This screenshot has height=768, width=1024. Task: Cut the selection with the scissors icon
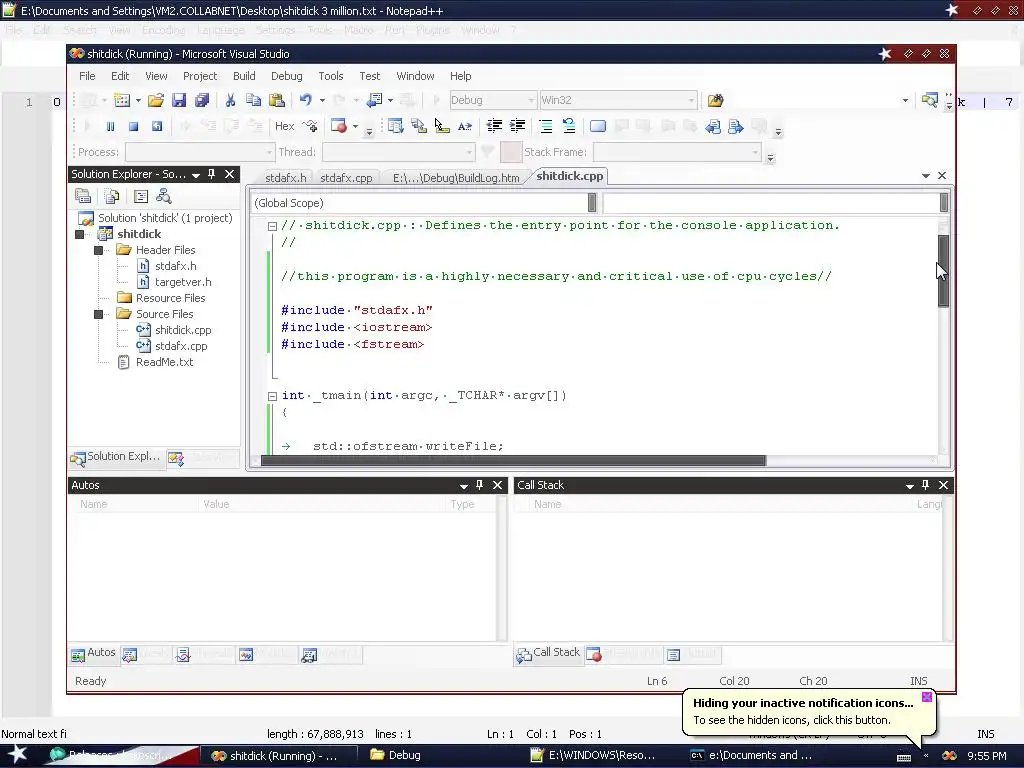coord(230,100)
